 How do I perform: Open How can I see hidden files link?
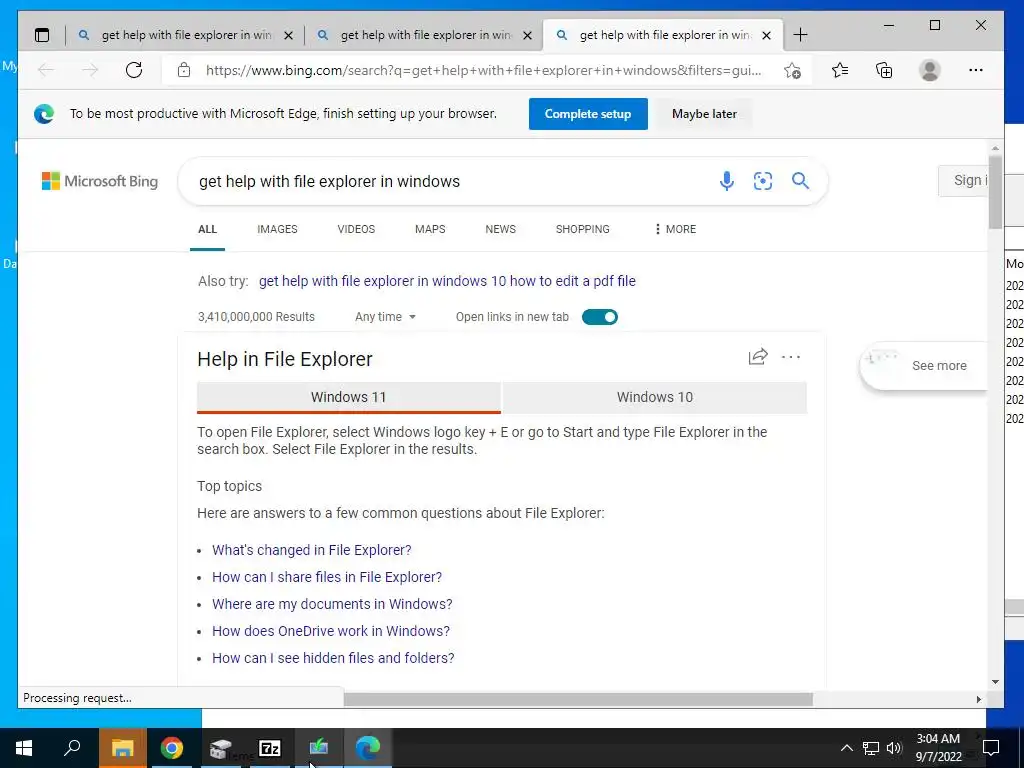(333, 658)
